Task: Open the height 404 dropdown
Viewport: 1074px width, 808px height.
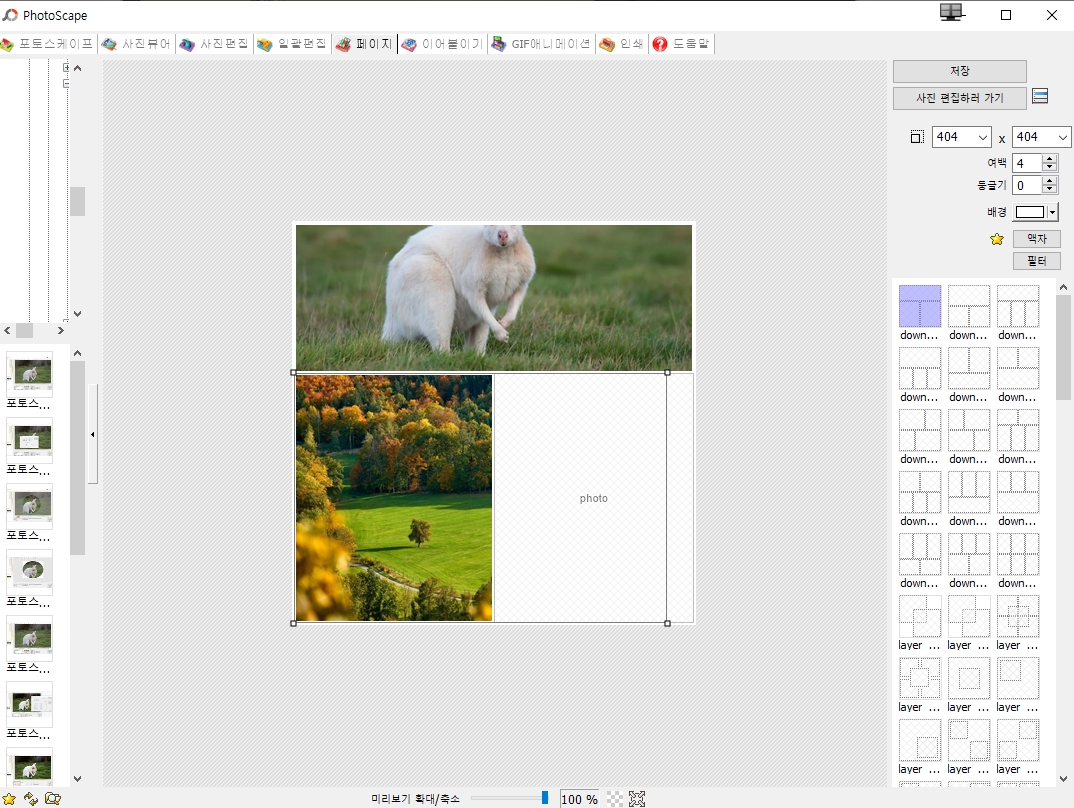Action: (x=1062, y=138)
